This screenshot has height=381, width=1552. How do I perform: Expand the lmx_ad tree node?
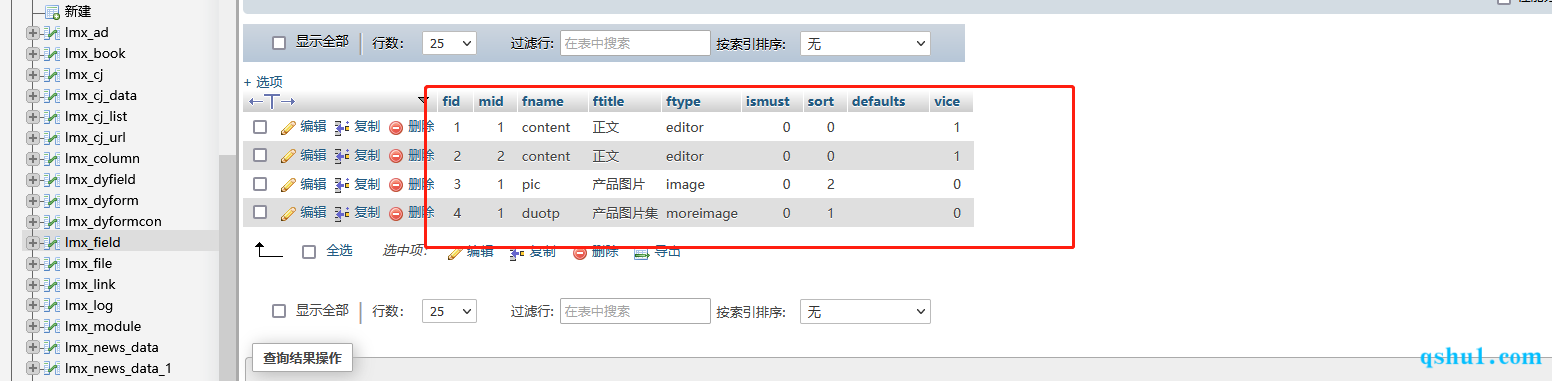(x=33, y=33)
